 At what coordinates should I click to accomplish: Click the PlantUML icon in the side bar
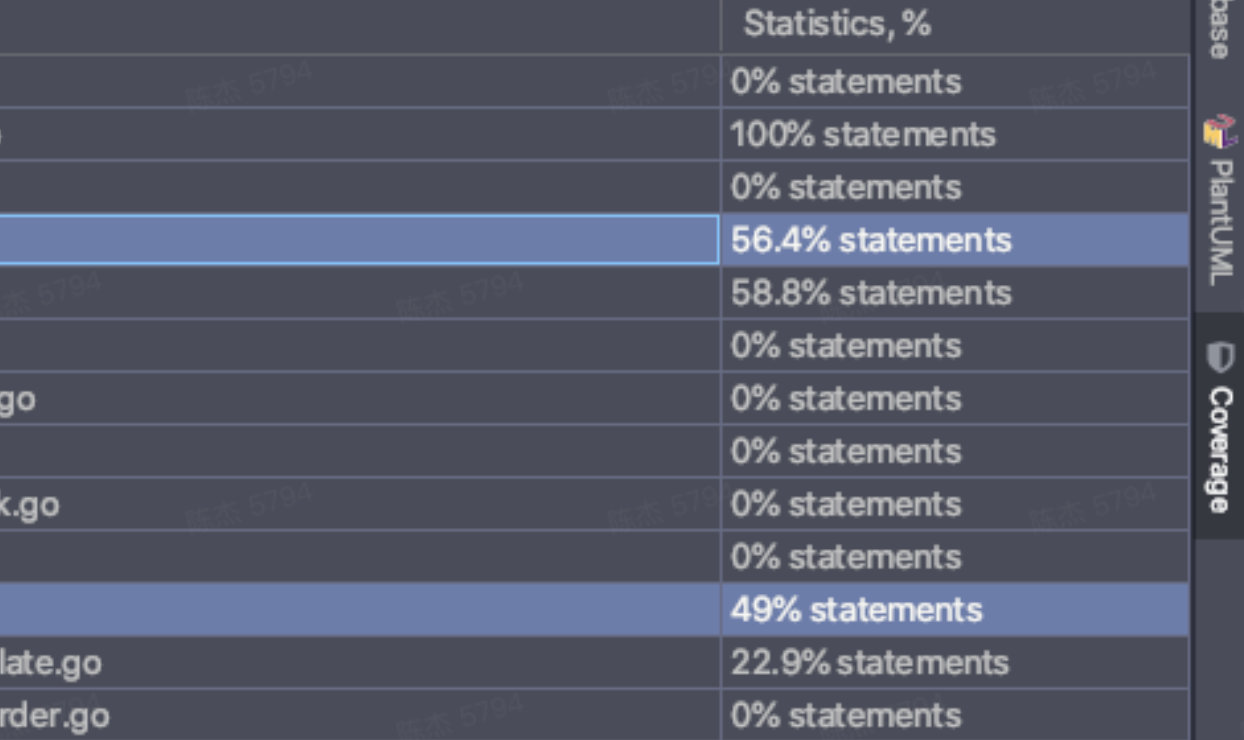(x=1219, y=132)
